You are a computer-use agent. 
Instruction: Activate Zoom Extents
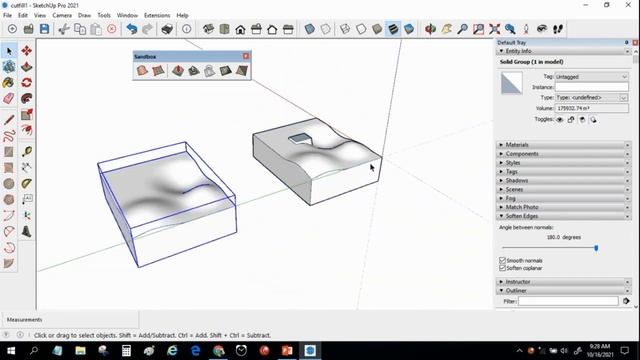coord(494,29)
